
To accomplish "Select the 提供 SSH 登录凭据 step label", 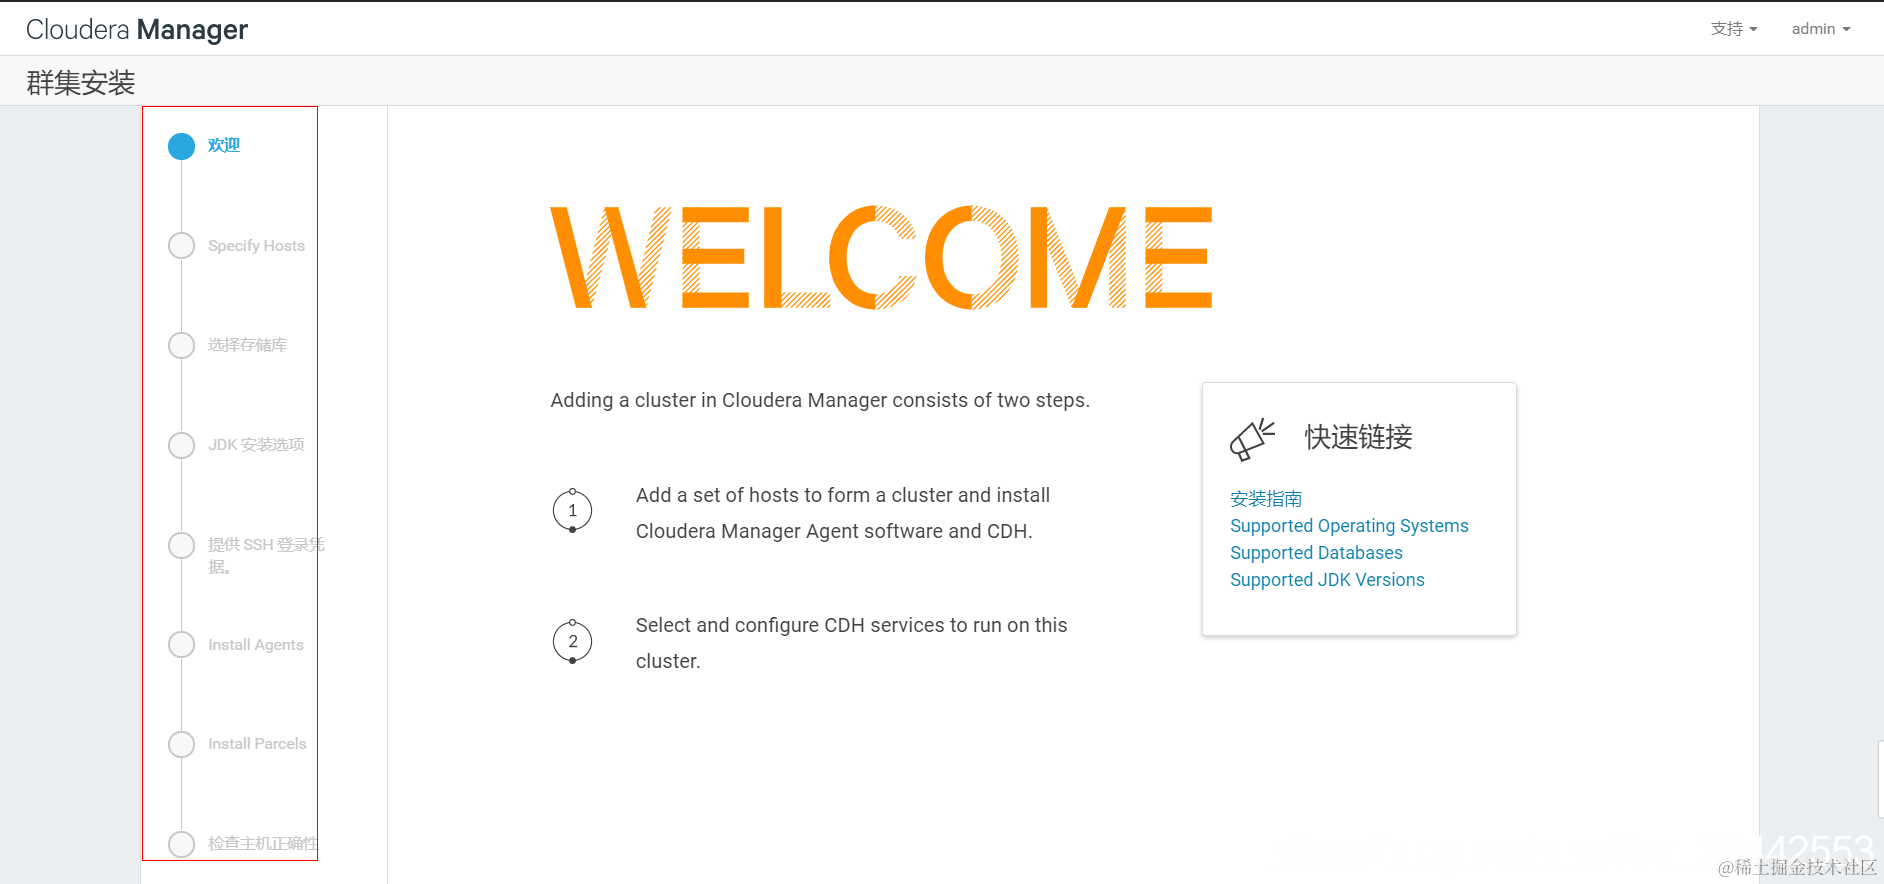I will pyautogui.click(x=266, y=555).
